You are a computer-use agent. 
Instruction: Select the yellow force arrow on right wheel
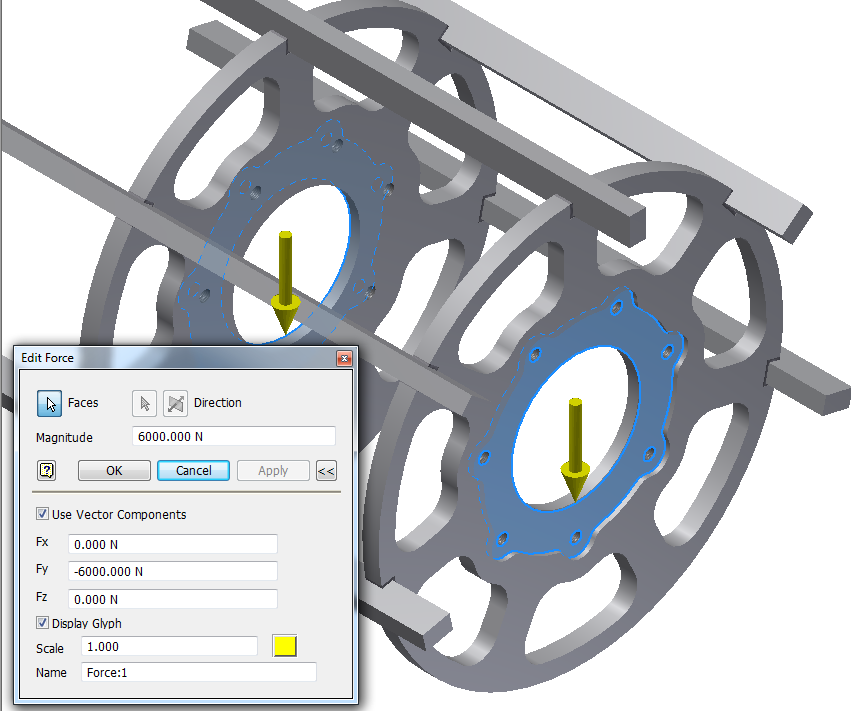pyautogui.click(x=574, y=448)
